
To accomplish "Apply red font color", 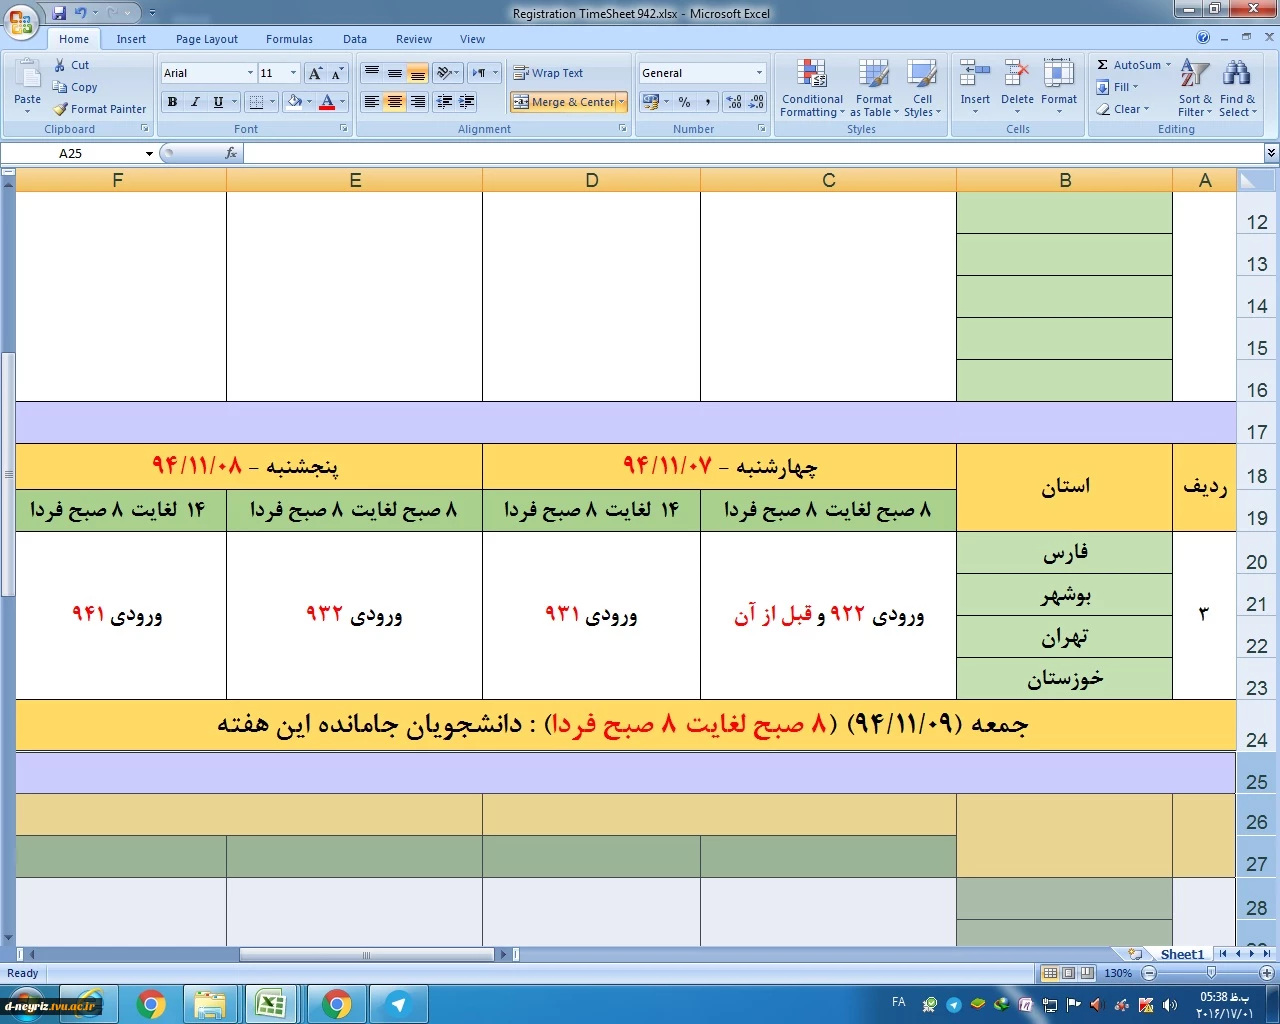I will coord(327,102).
